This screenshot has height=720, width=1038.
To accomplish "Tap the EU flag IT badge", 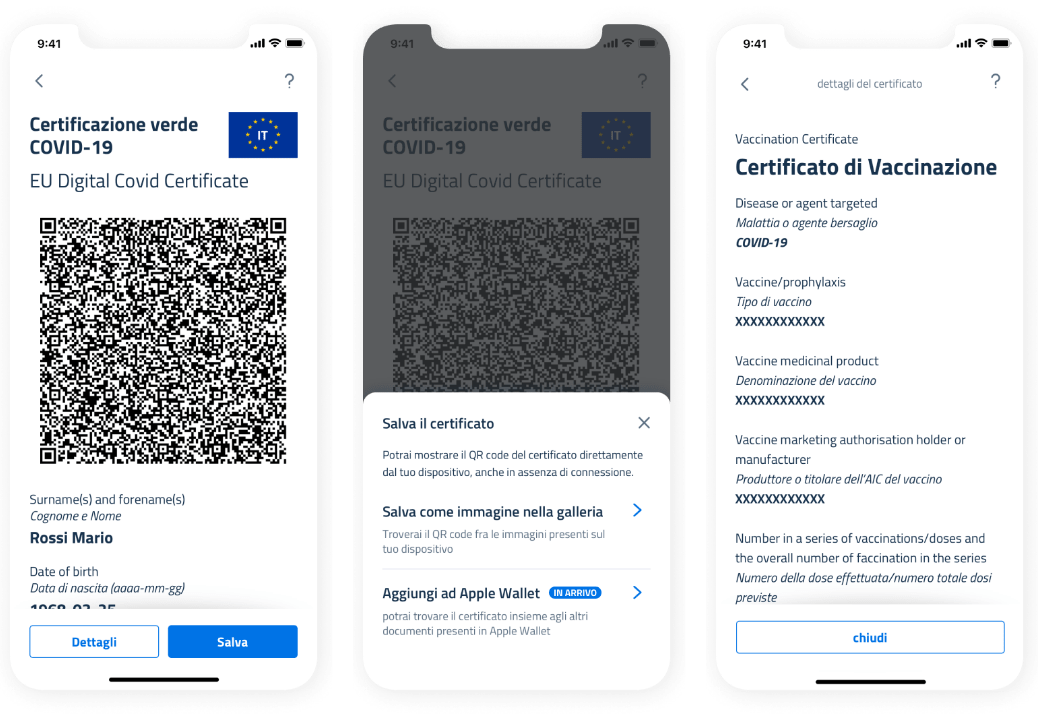I will pos(263,135).
